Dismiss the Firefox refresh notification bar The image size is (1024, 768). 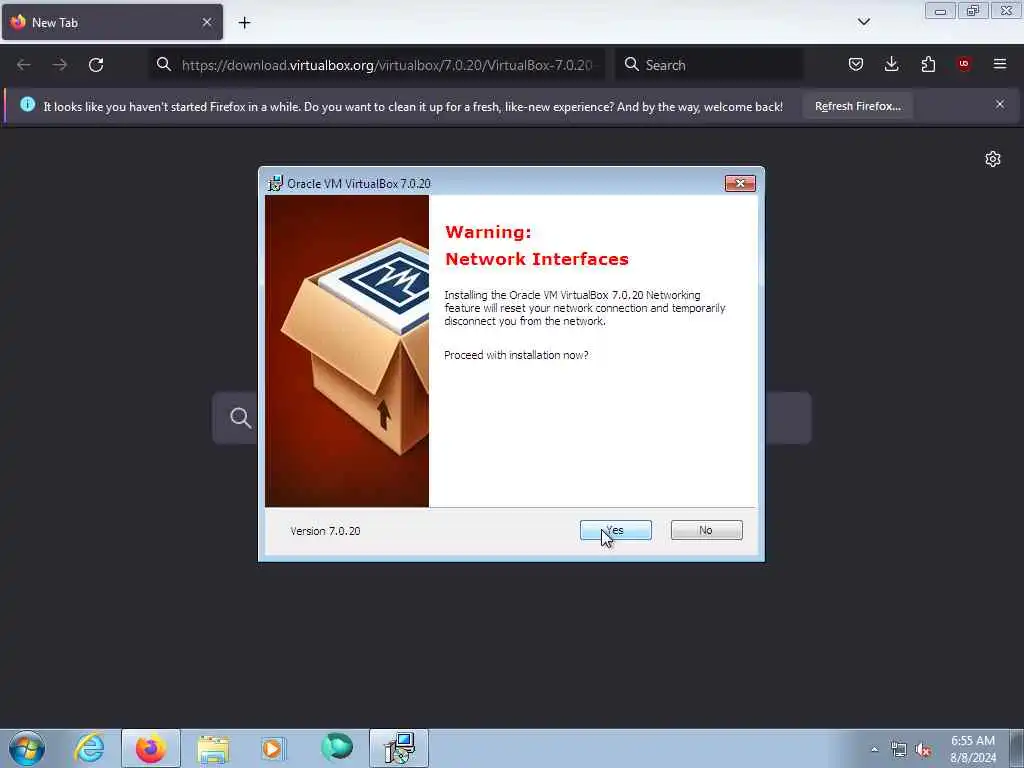(999, 104)
